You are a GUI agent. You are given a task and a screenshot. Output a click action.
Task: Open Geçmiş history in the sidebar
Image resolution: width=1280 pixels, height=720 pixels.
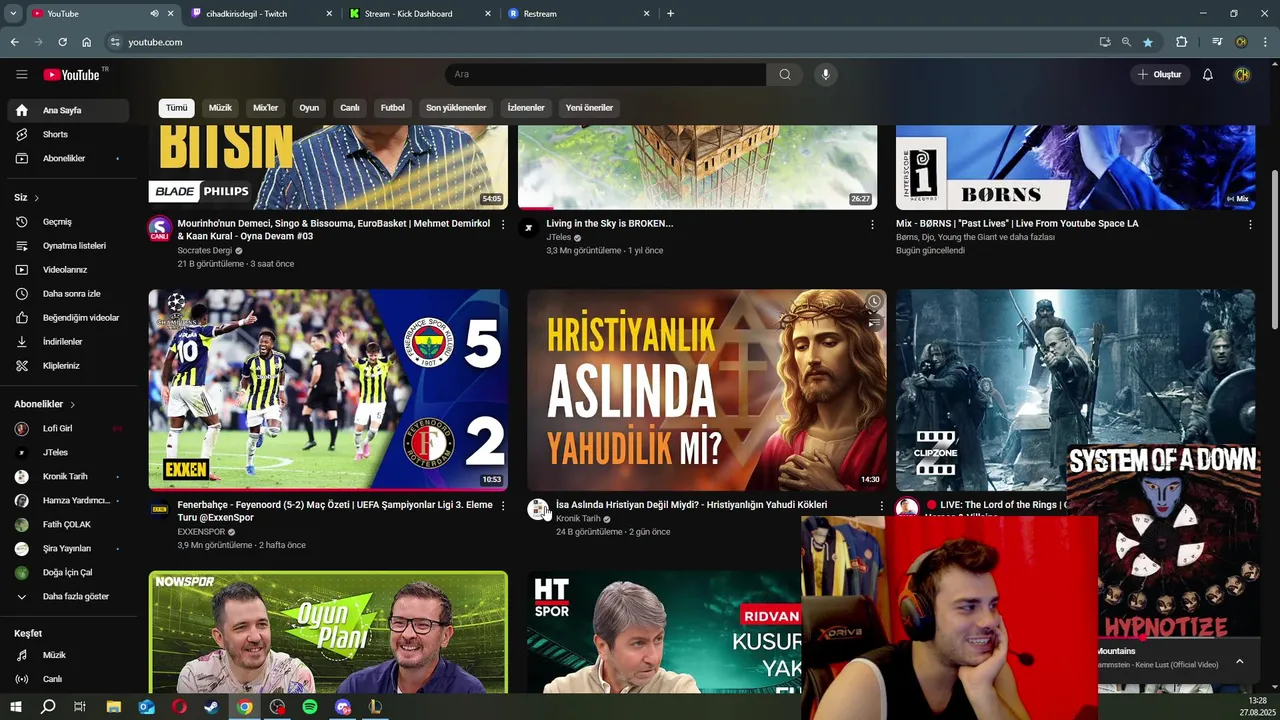68,222
